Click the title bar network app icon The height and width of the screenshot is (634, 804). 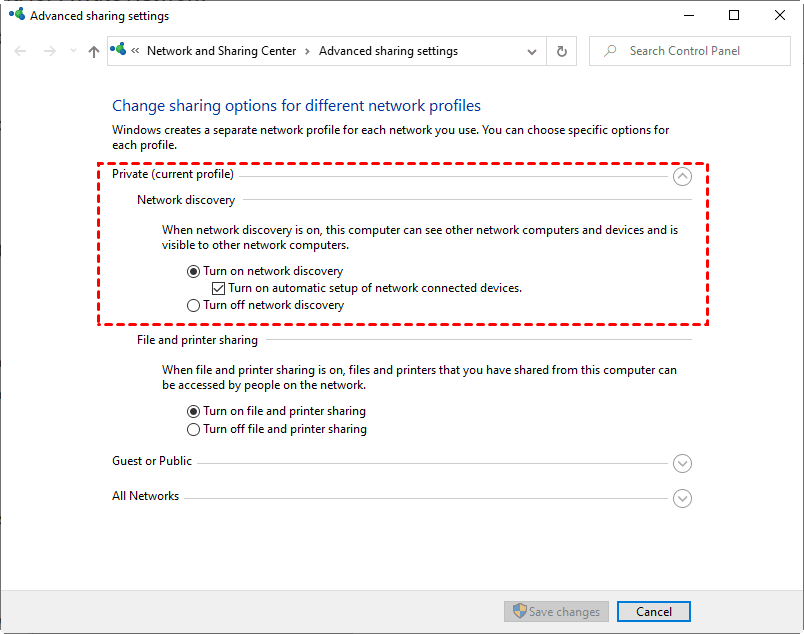[16, 16]
